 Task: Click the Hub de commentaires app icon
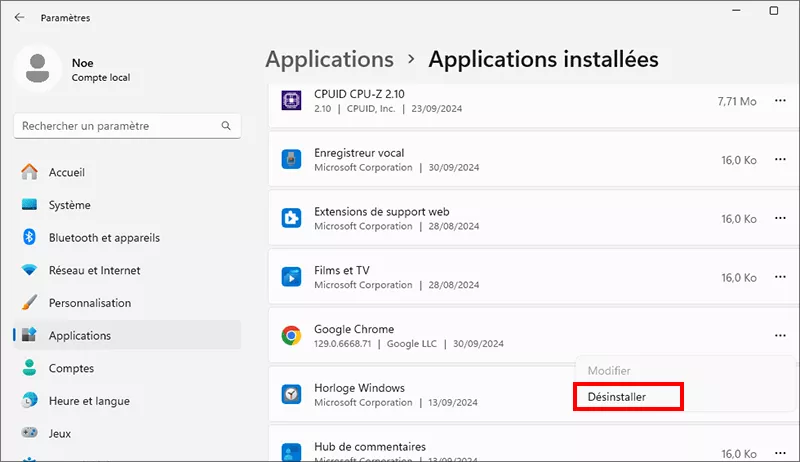[x=291, y=452]
